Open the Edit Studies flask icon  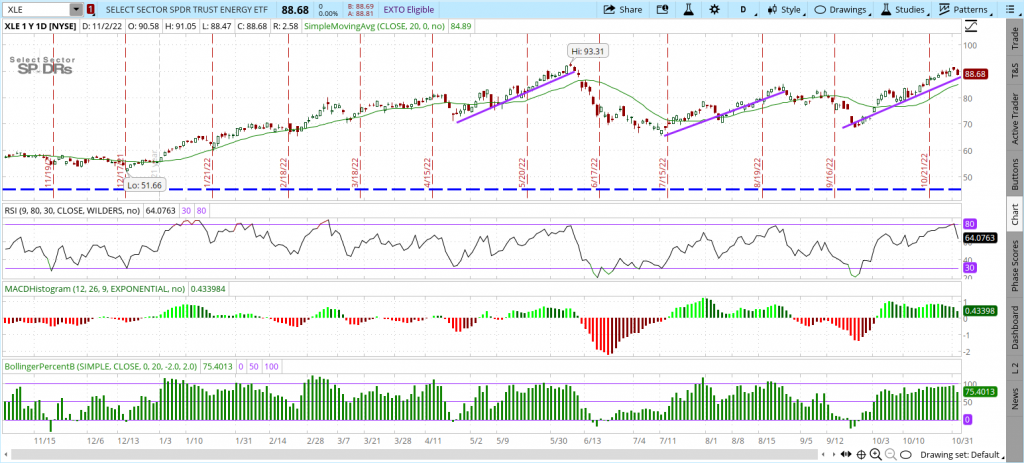[688, 10]
